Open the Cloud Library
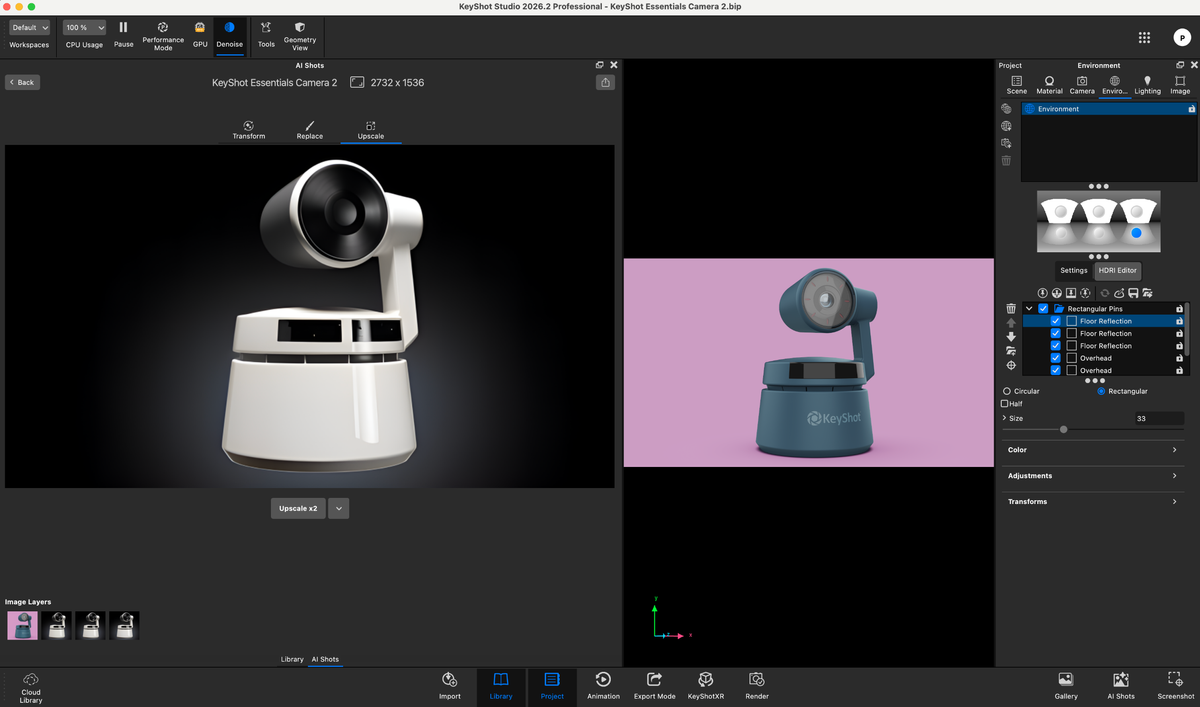The height and width of the screenshot is (707, 1200). pos(31,688)
